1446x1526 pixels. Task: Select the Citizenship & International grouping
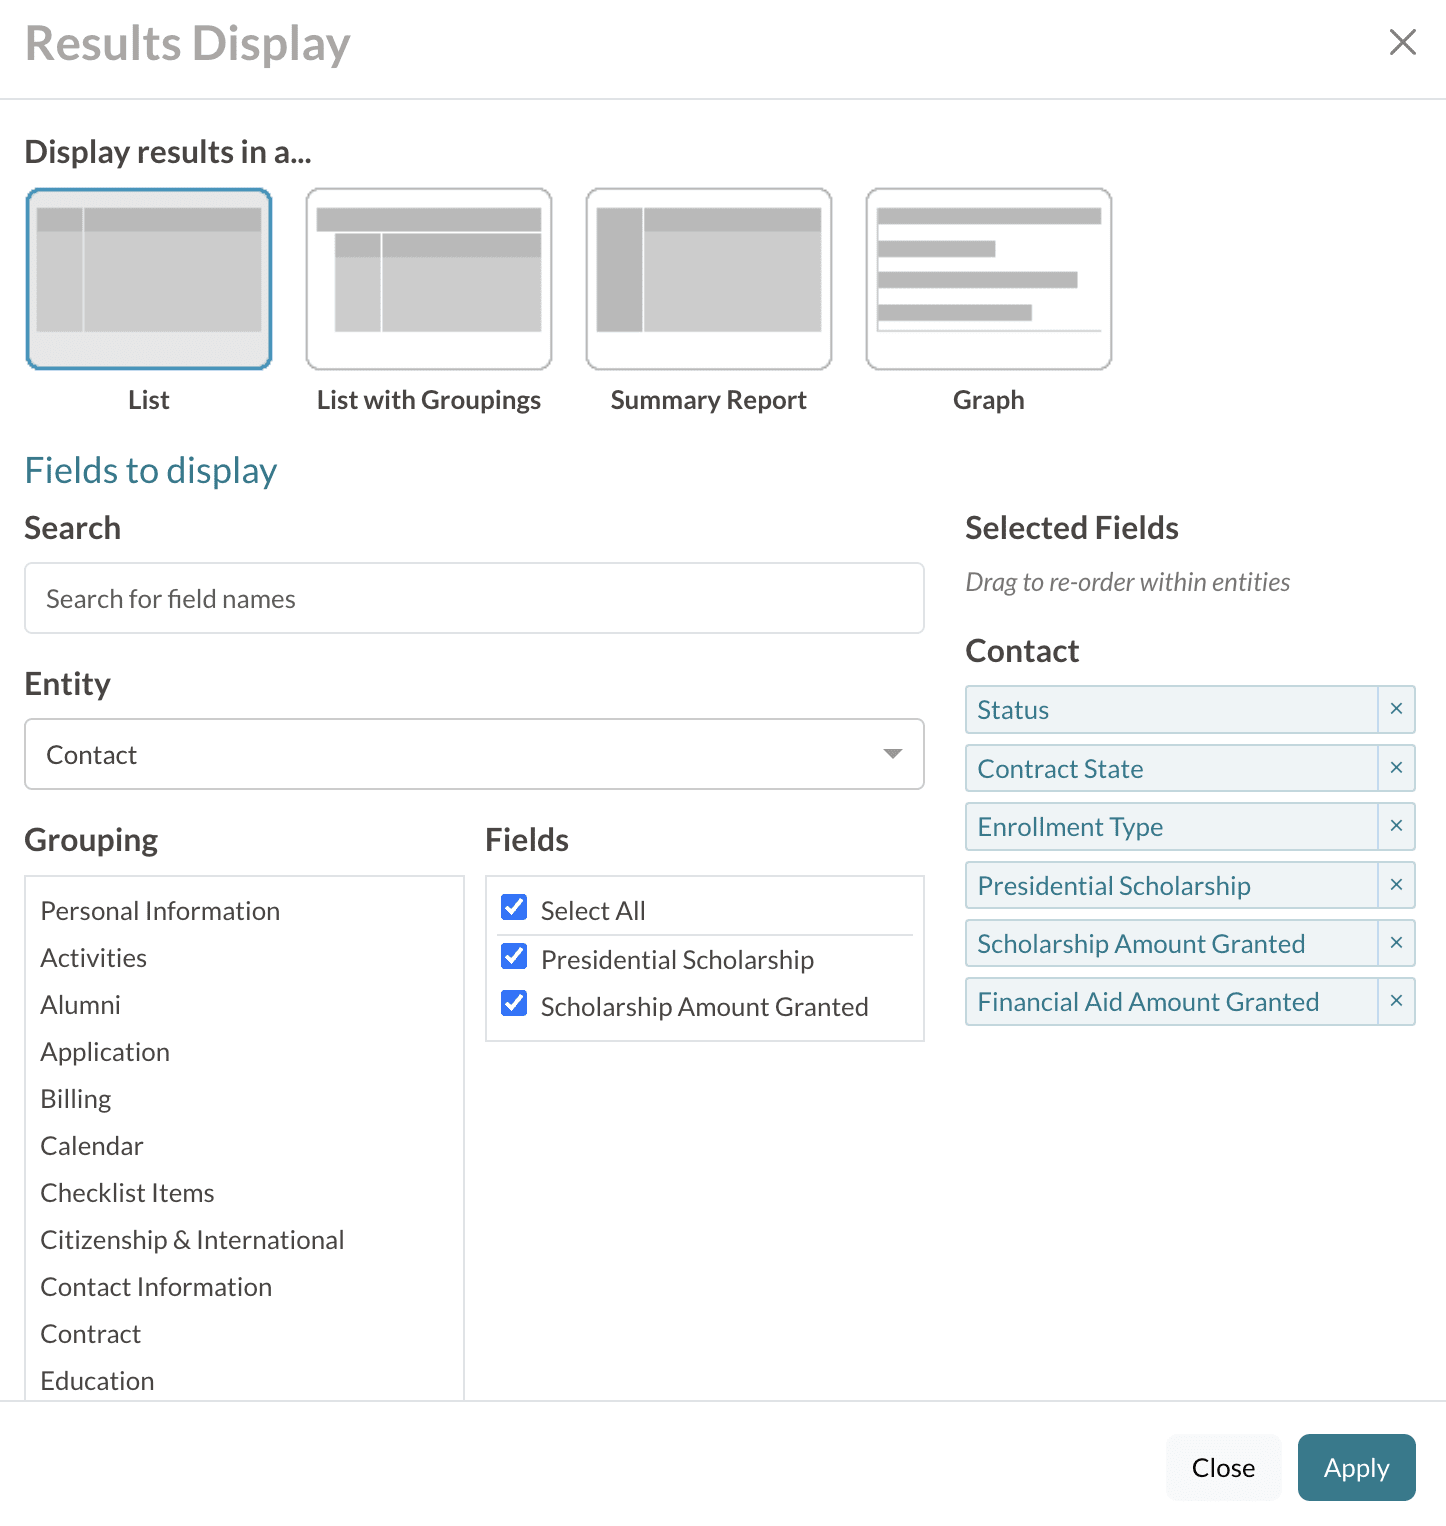[192, 1239]
